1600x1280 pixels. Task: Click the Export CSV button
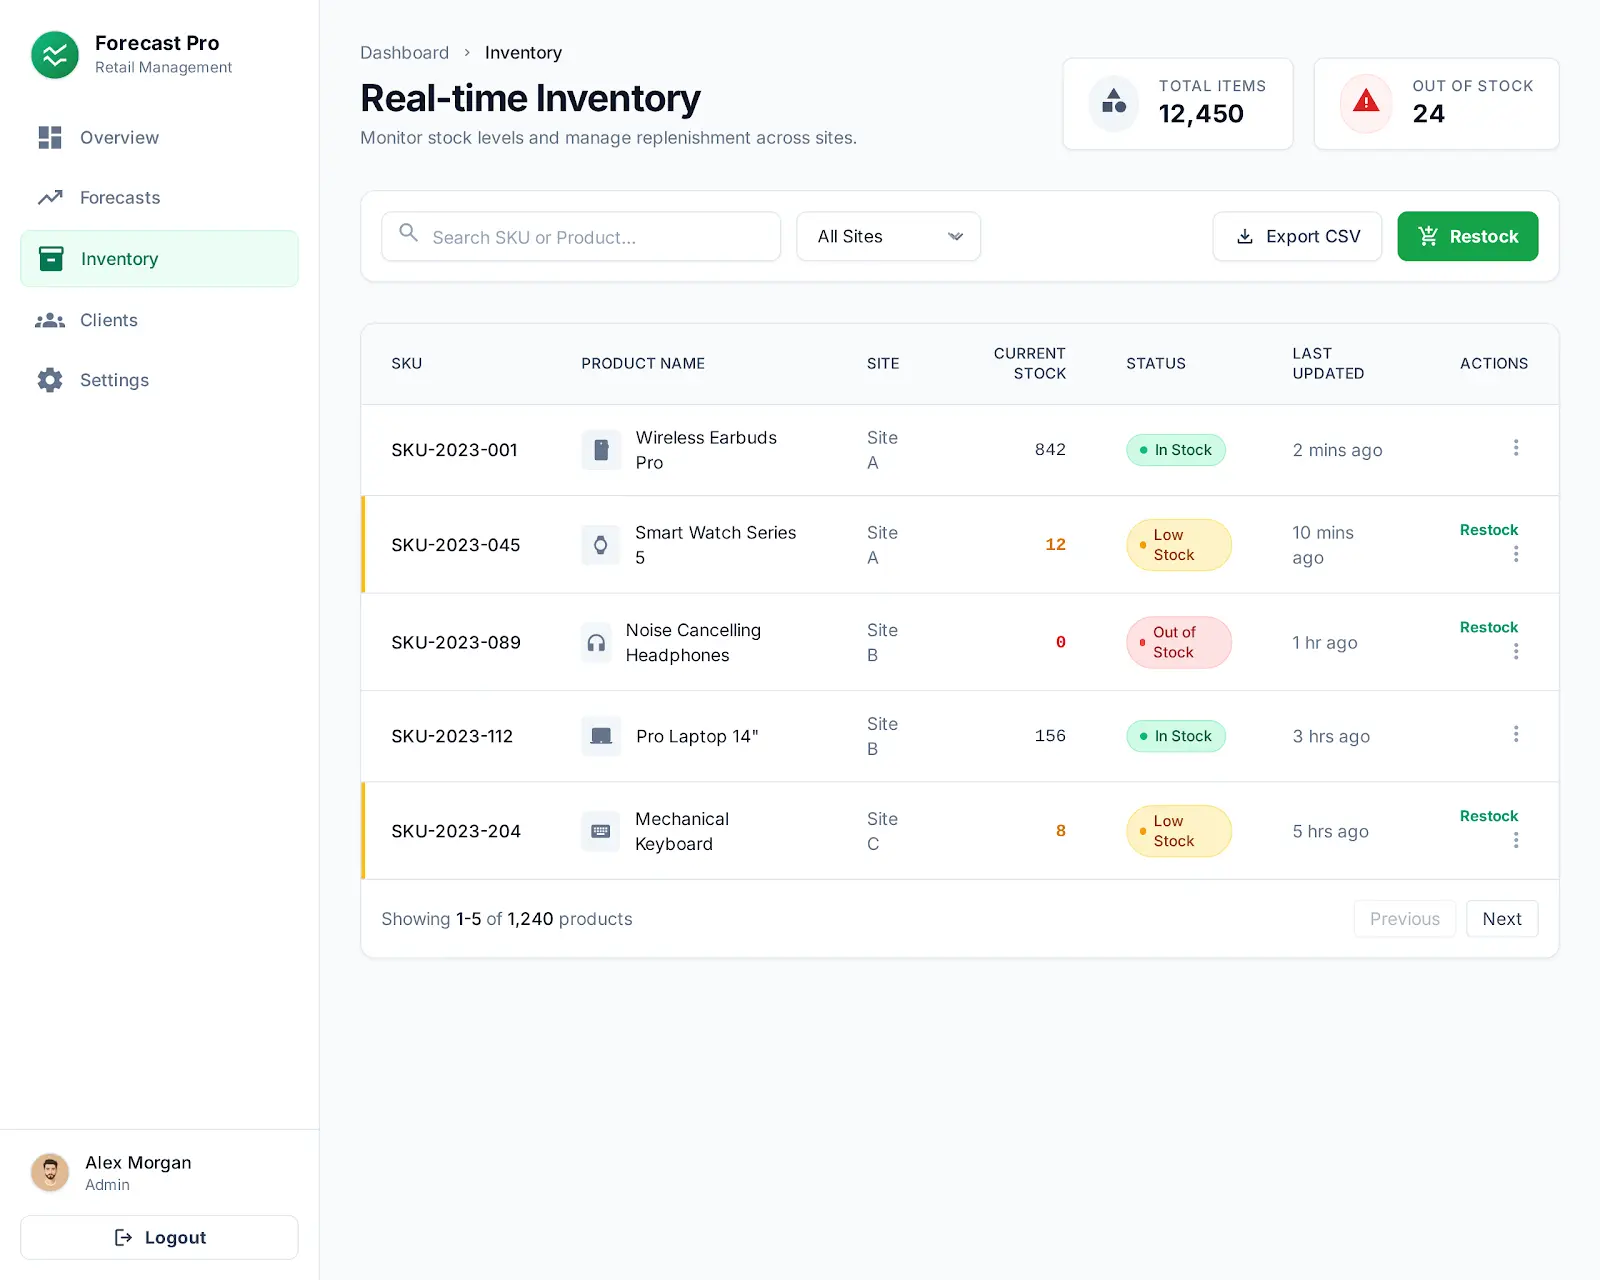point(1297,236)
